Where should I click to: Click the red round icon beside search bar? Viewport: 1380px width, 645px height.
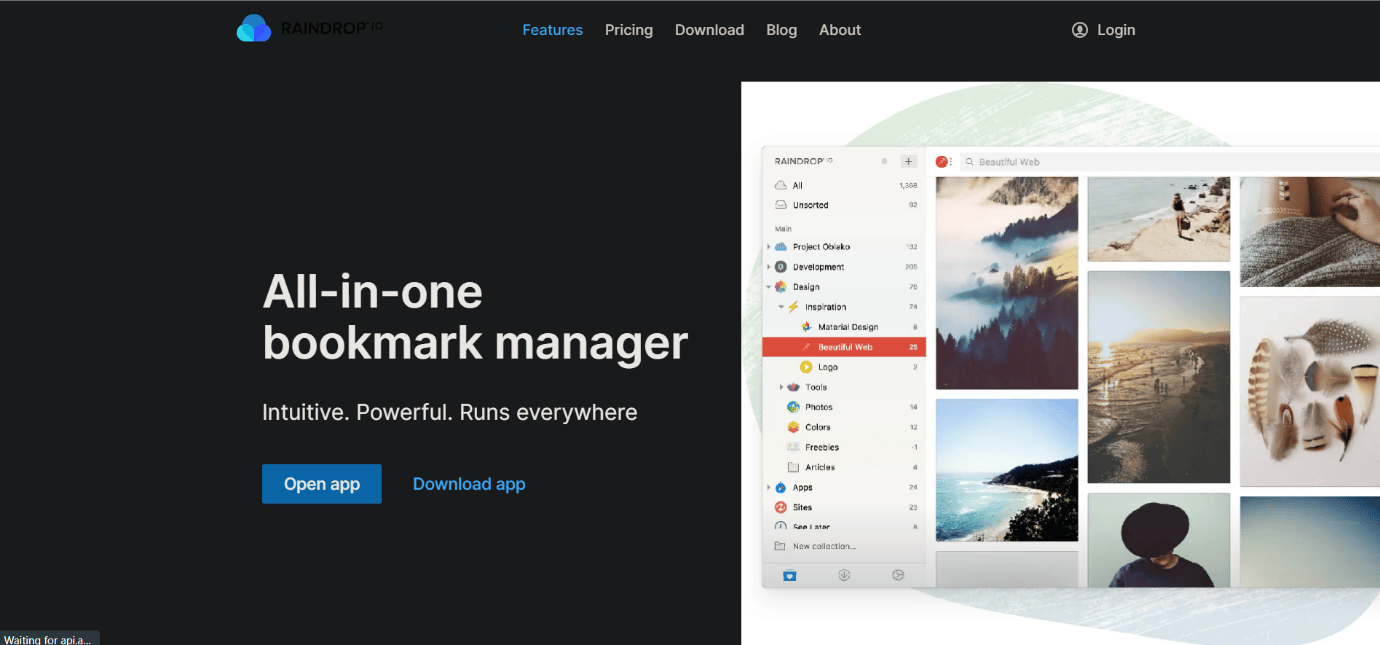click(941, 161)
